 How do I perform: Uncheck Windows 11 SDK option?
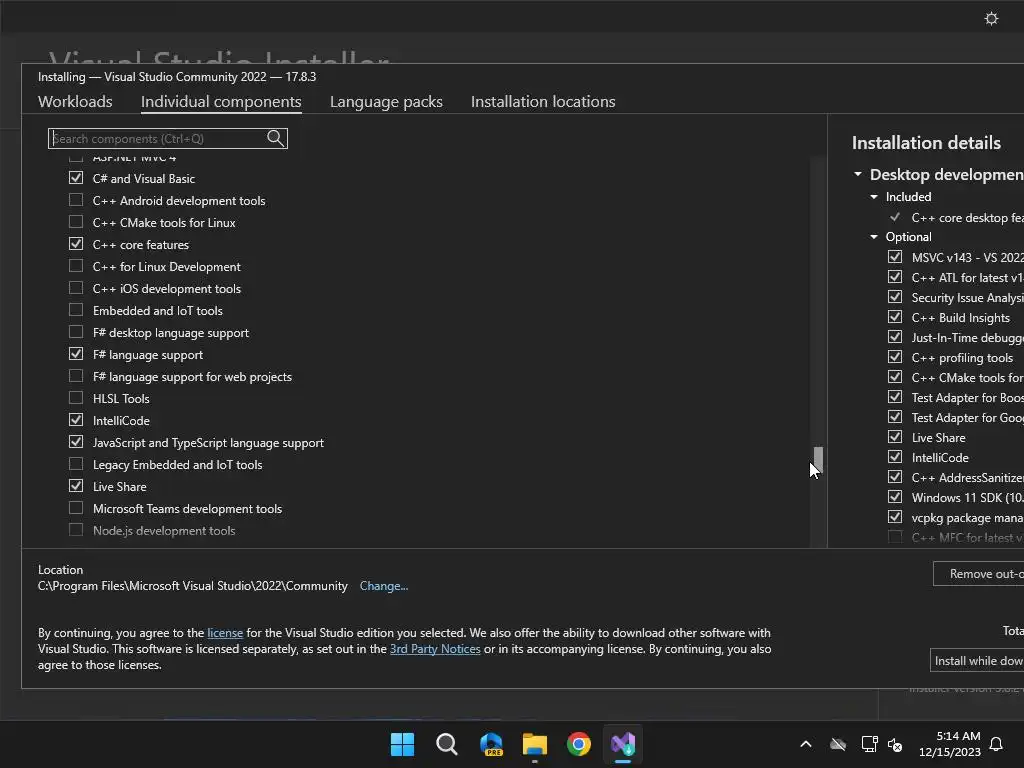point(895,497)
